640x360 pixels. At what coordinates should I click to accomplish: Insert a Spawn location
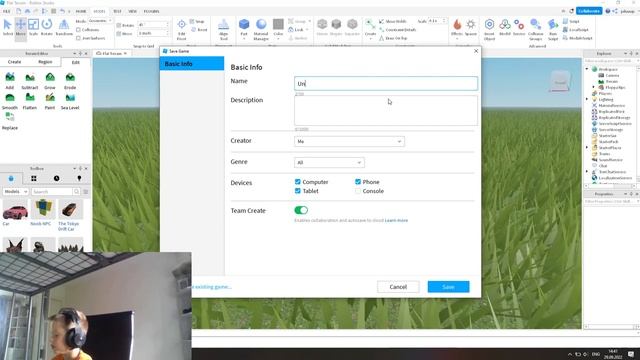click(471, 27)
